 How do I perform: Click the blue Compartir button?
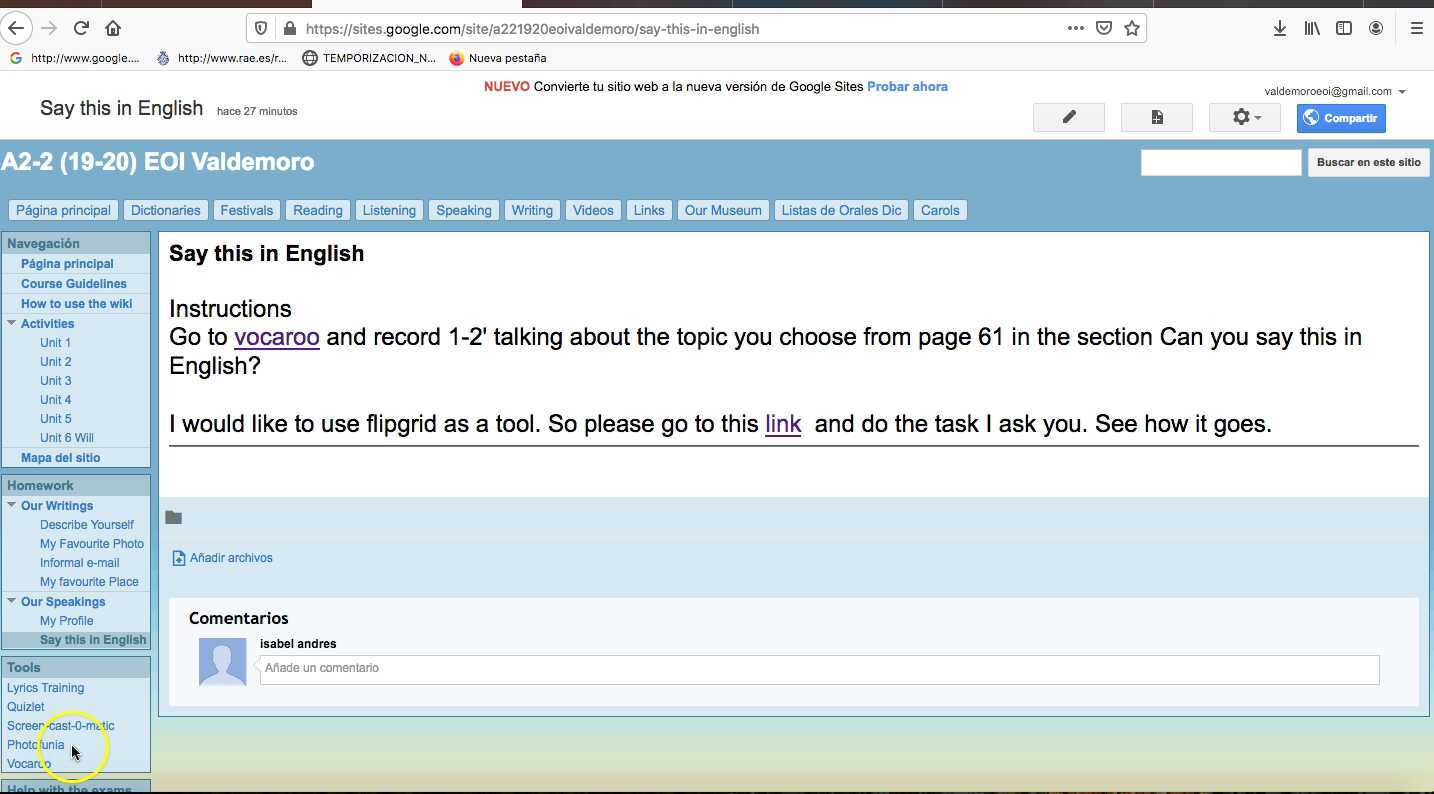pos(1341,118)
